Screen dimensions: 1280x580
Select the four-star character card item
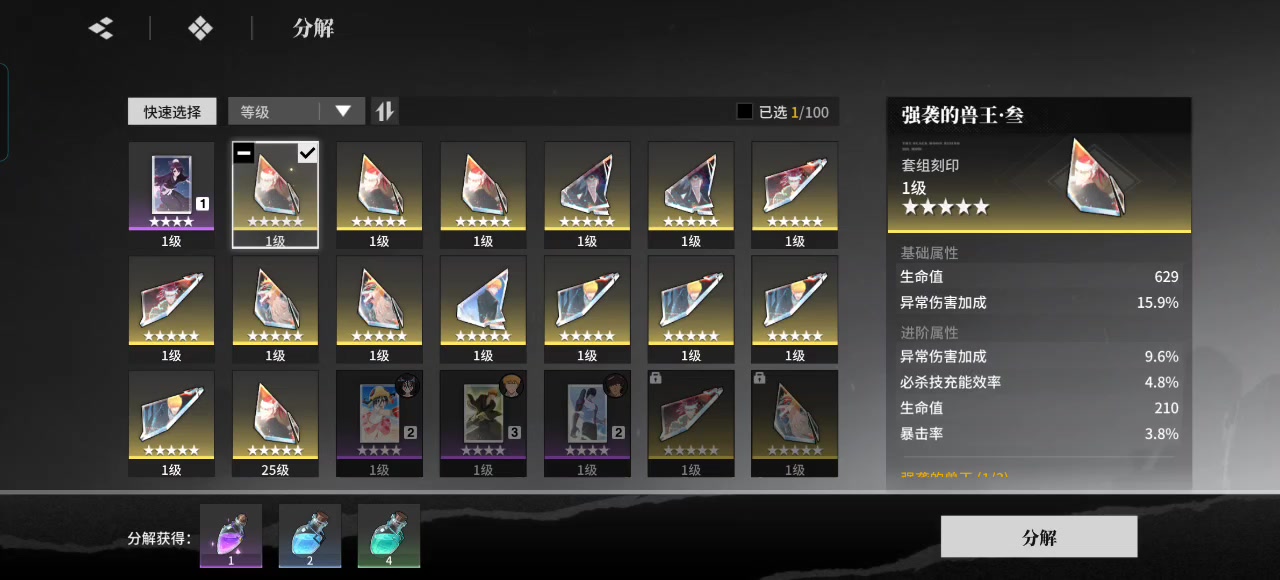click(x=171, y=195)
